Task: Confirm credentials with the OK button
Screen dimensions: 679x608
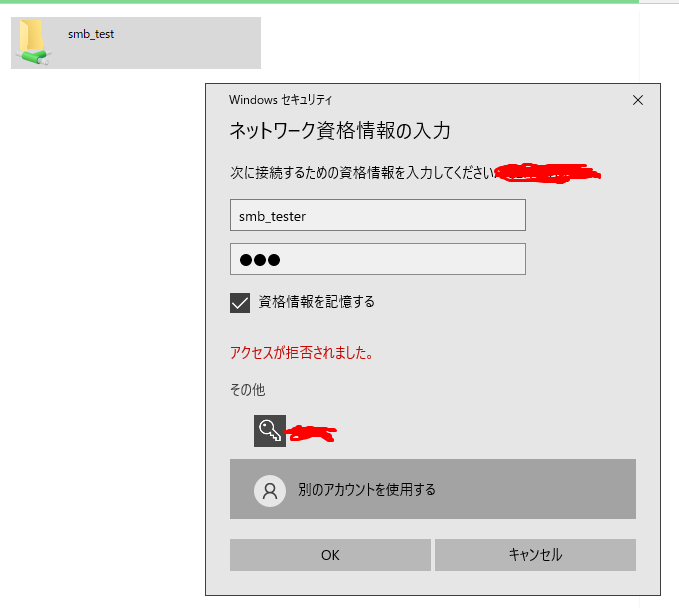Action: (330, 555)
